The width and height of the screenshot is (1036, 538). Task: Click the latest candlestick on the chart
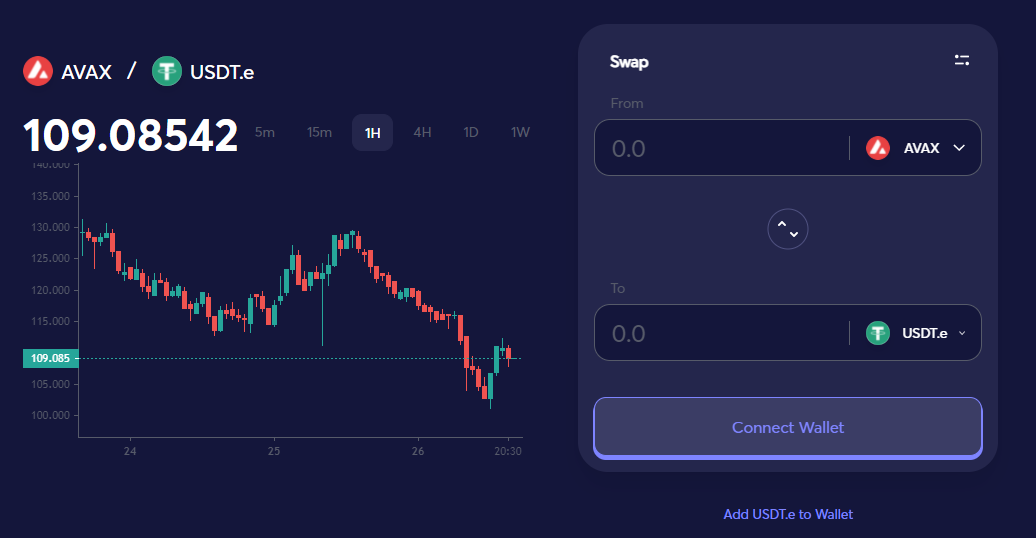click(x=509, y=353)
